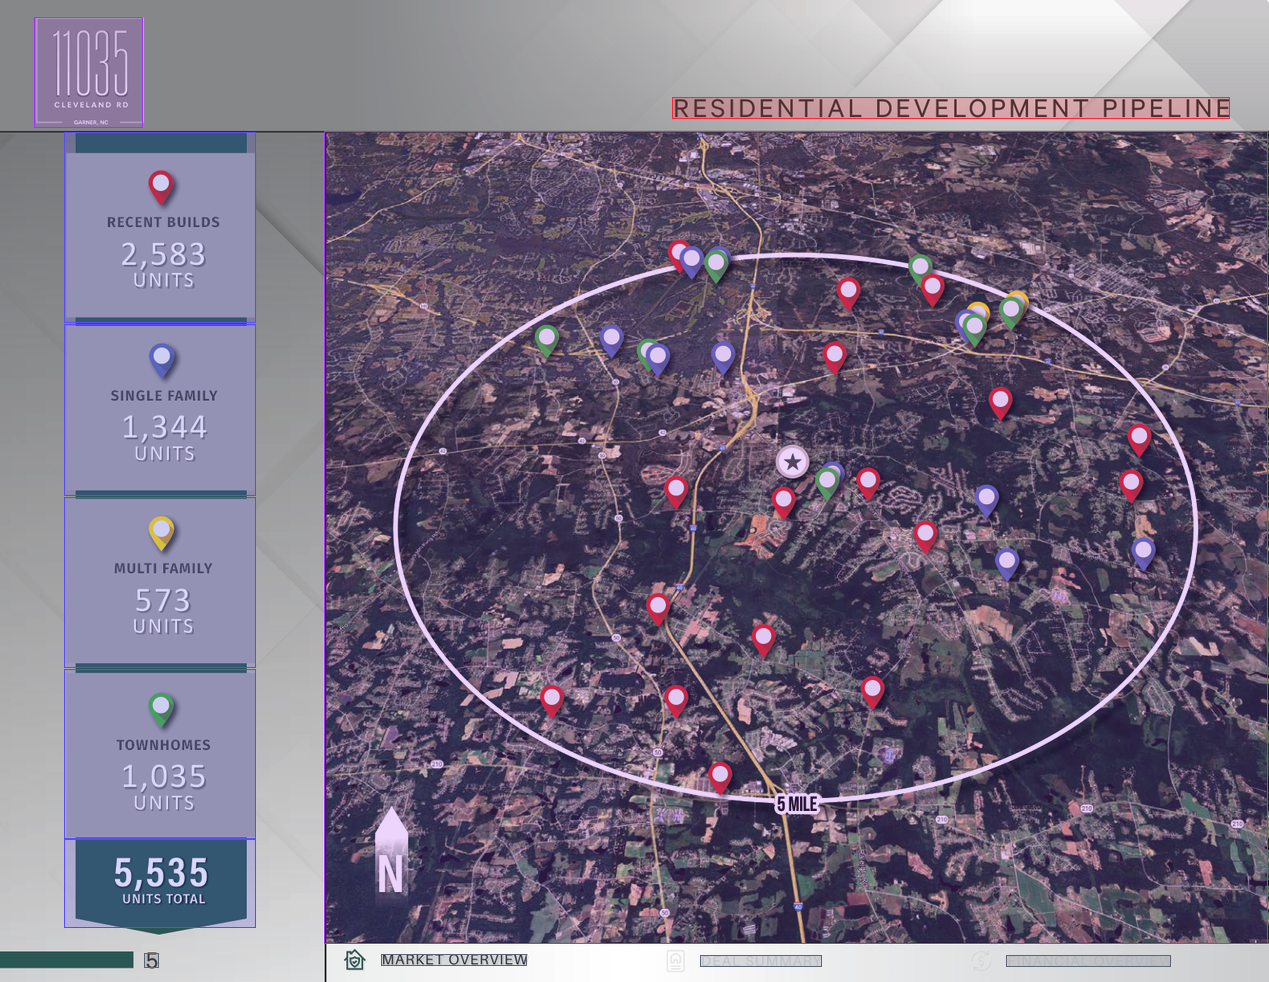The image size is (1269, 982).
Task: Click the red pin beside the 5 MILE label
Action: pyautogui.click(x=720, y=777)
